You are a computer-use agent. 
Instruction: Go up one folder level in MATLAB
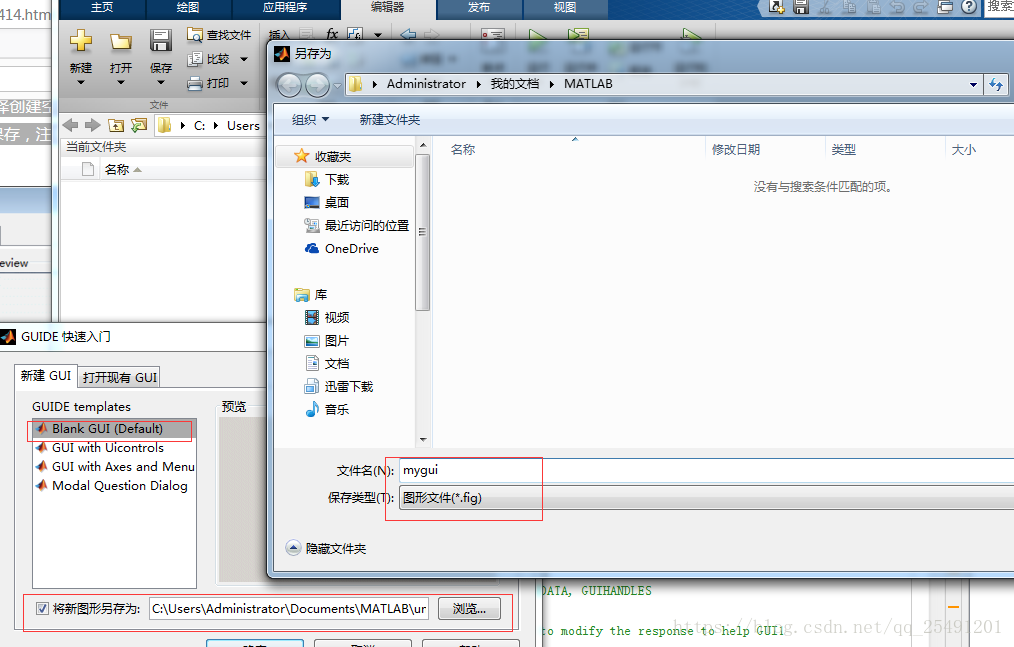coord(116,125)
